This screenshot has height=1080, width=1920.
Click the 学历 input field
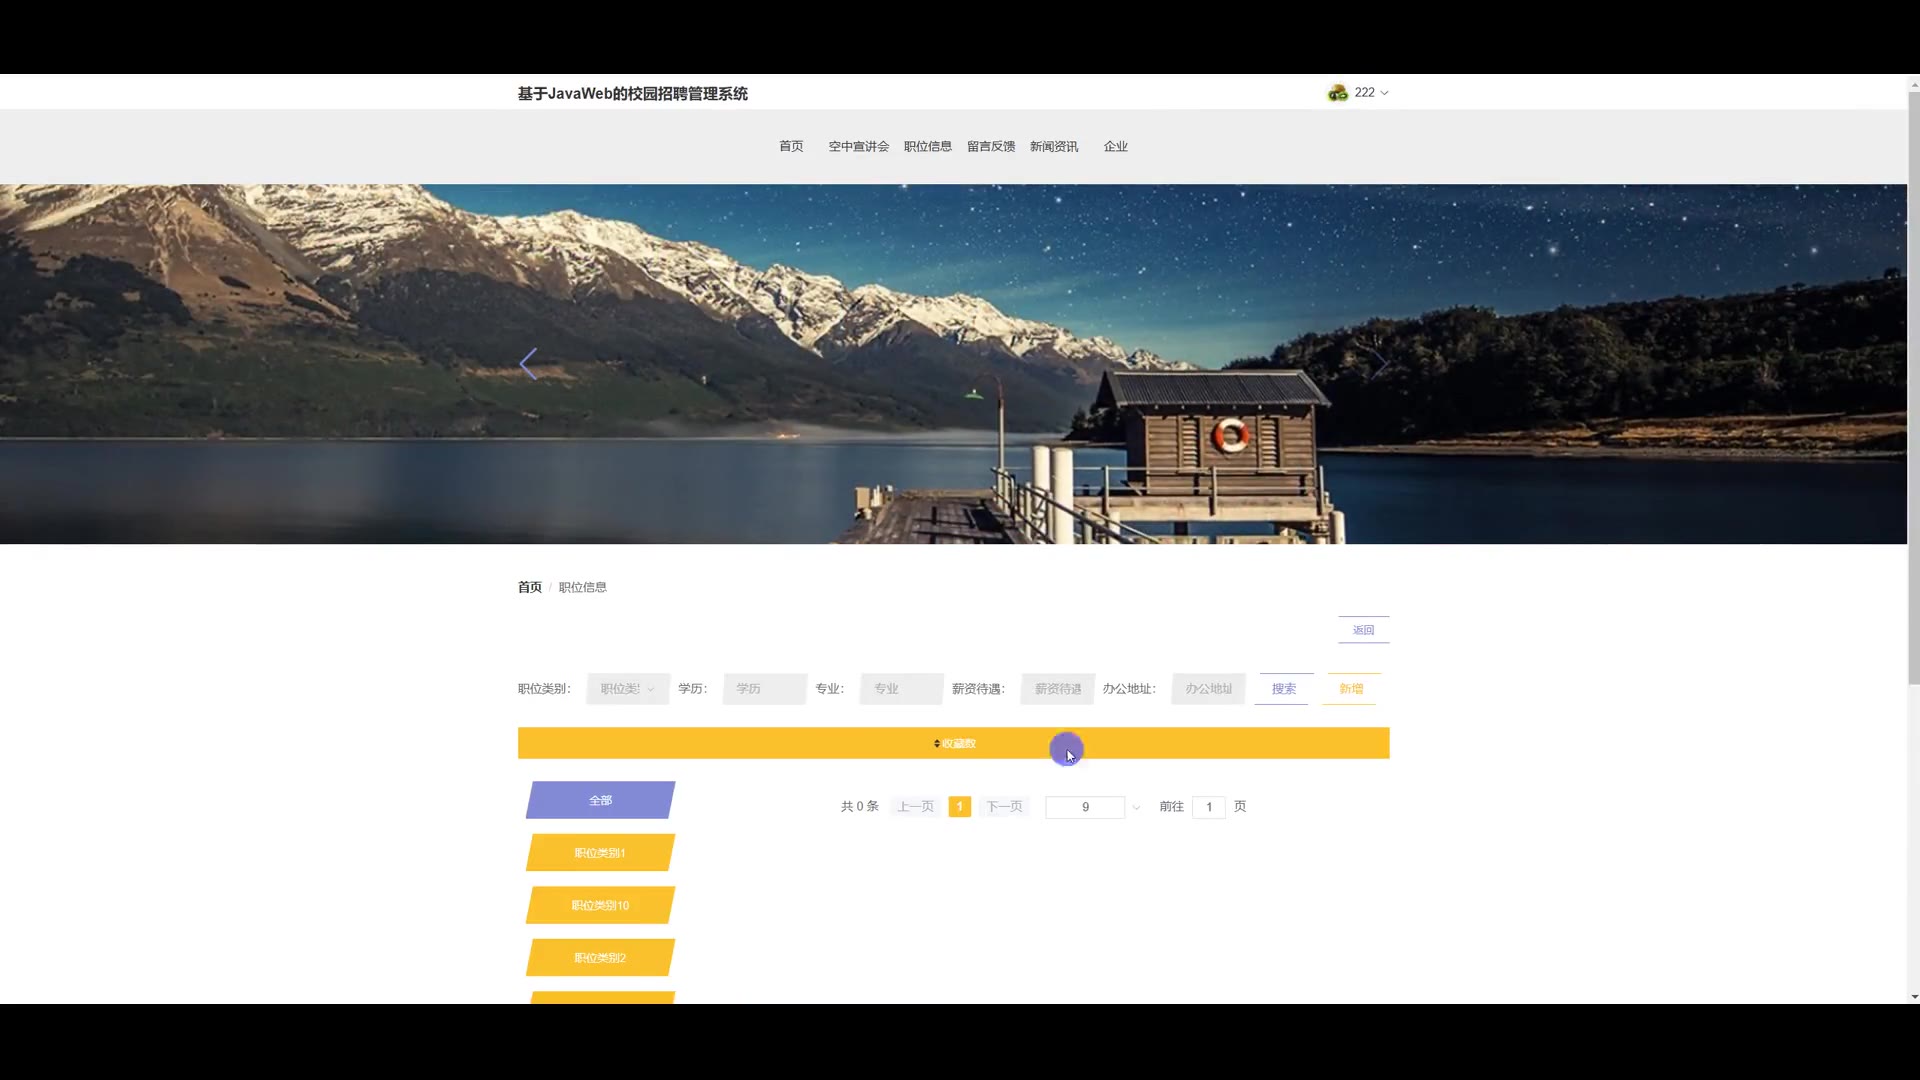coord(764,689)
